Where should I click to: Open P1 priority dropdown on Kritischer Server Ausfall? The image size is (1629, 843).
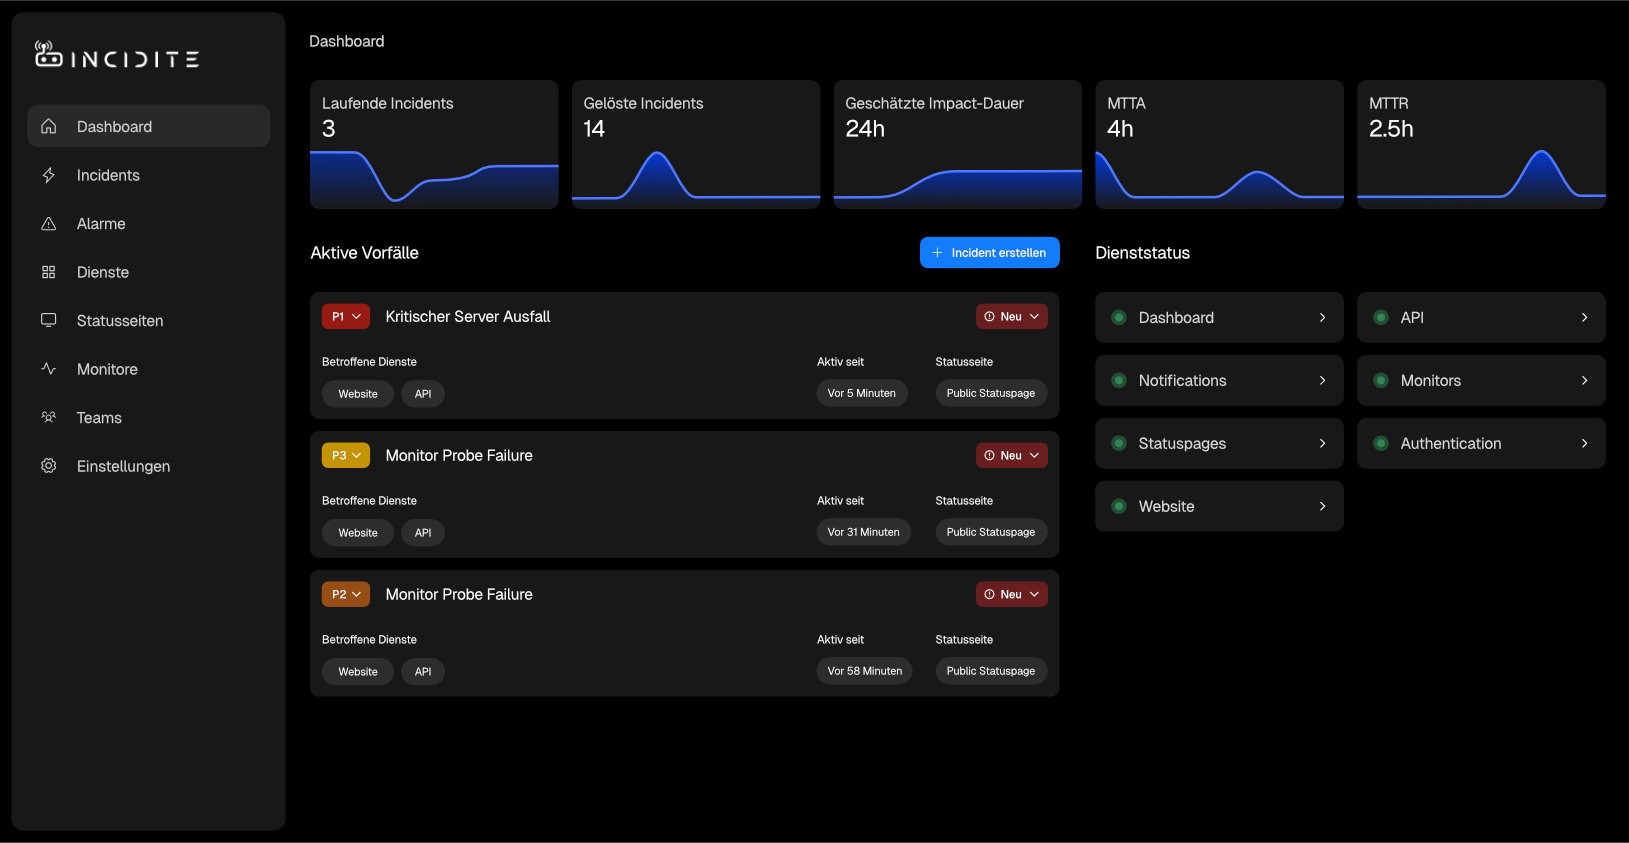(346, 316)
